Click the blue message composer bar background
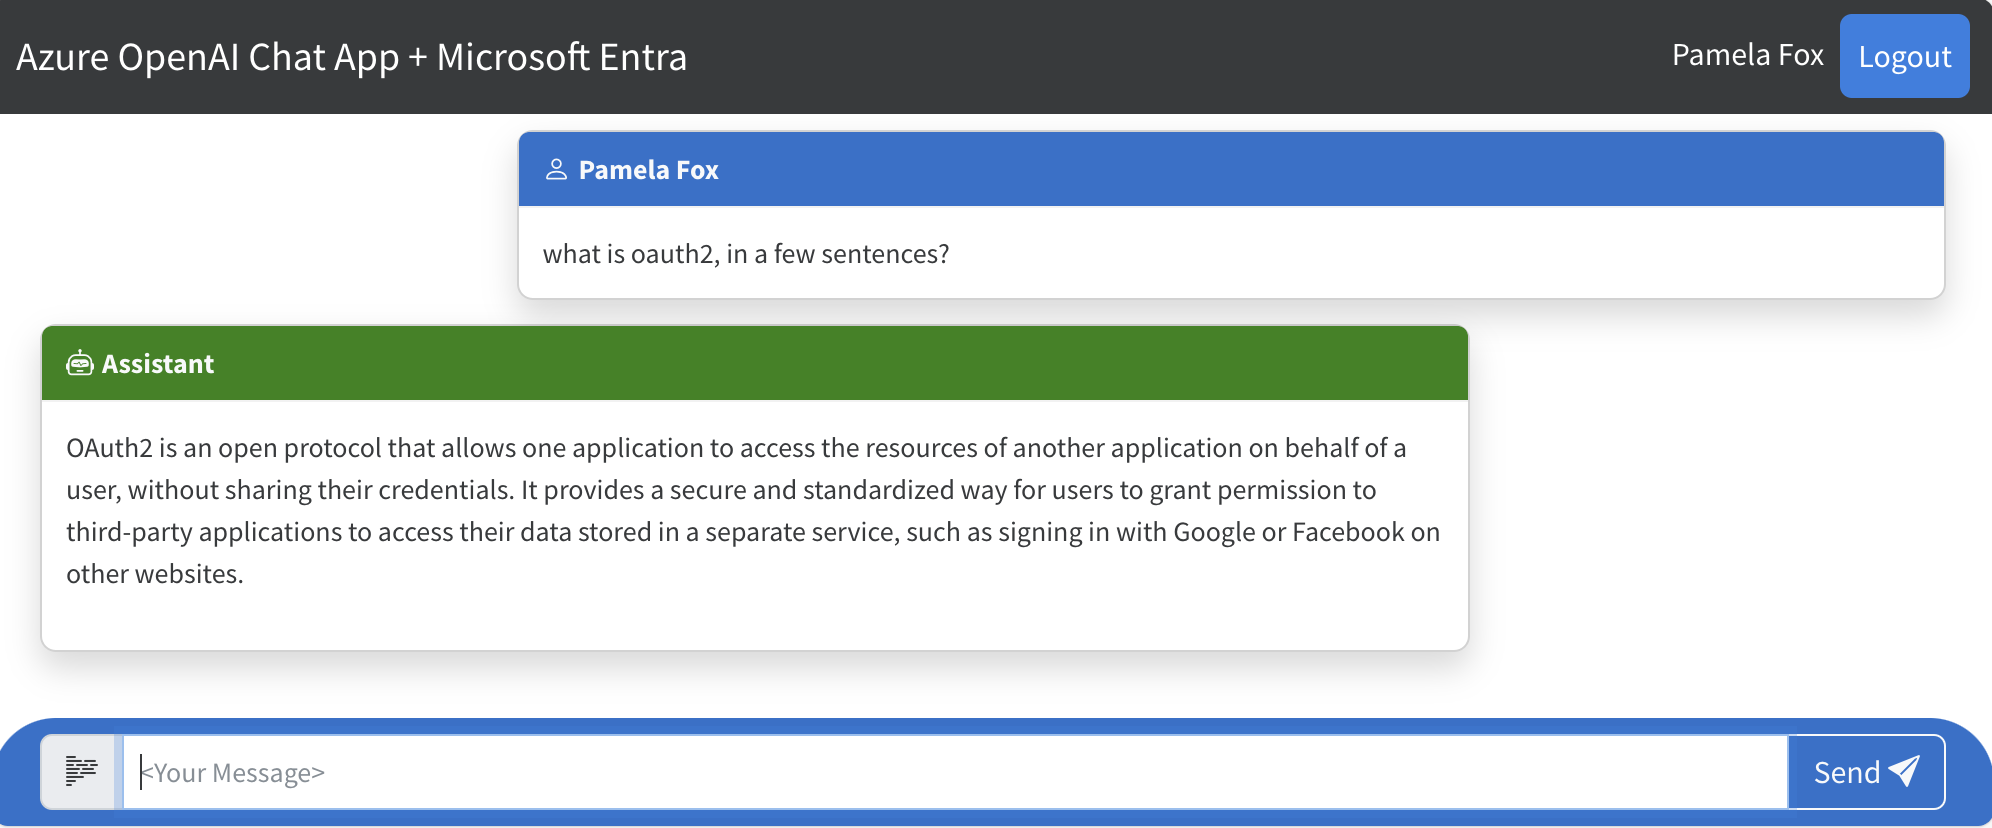This screenshot has height=828, width=1992. click(996, 726)
